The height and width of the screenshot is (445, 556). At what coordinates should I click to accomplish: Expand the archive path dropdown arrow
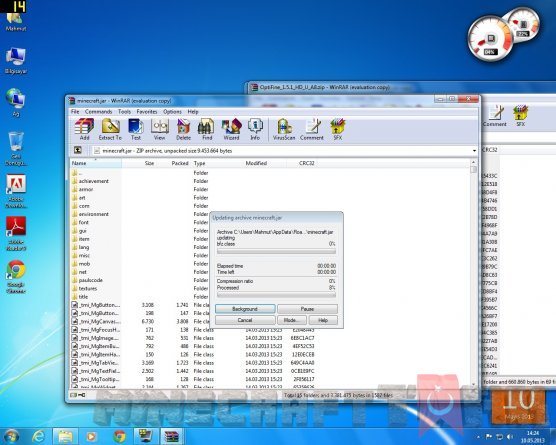pos(474,151)
